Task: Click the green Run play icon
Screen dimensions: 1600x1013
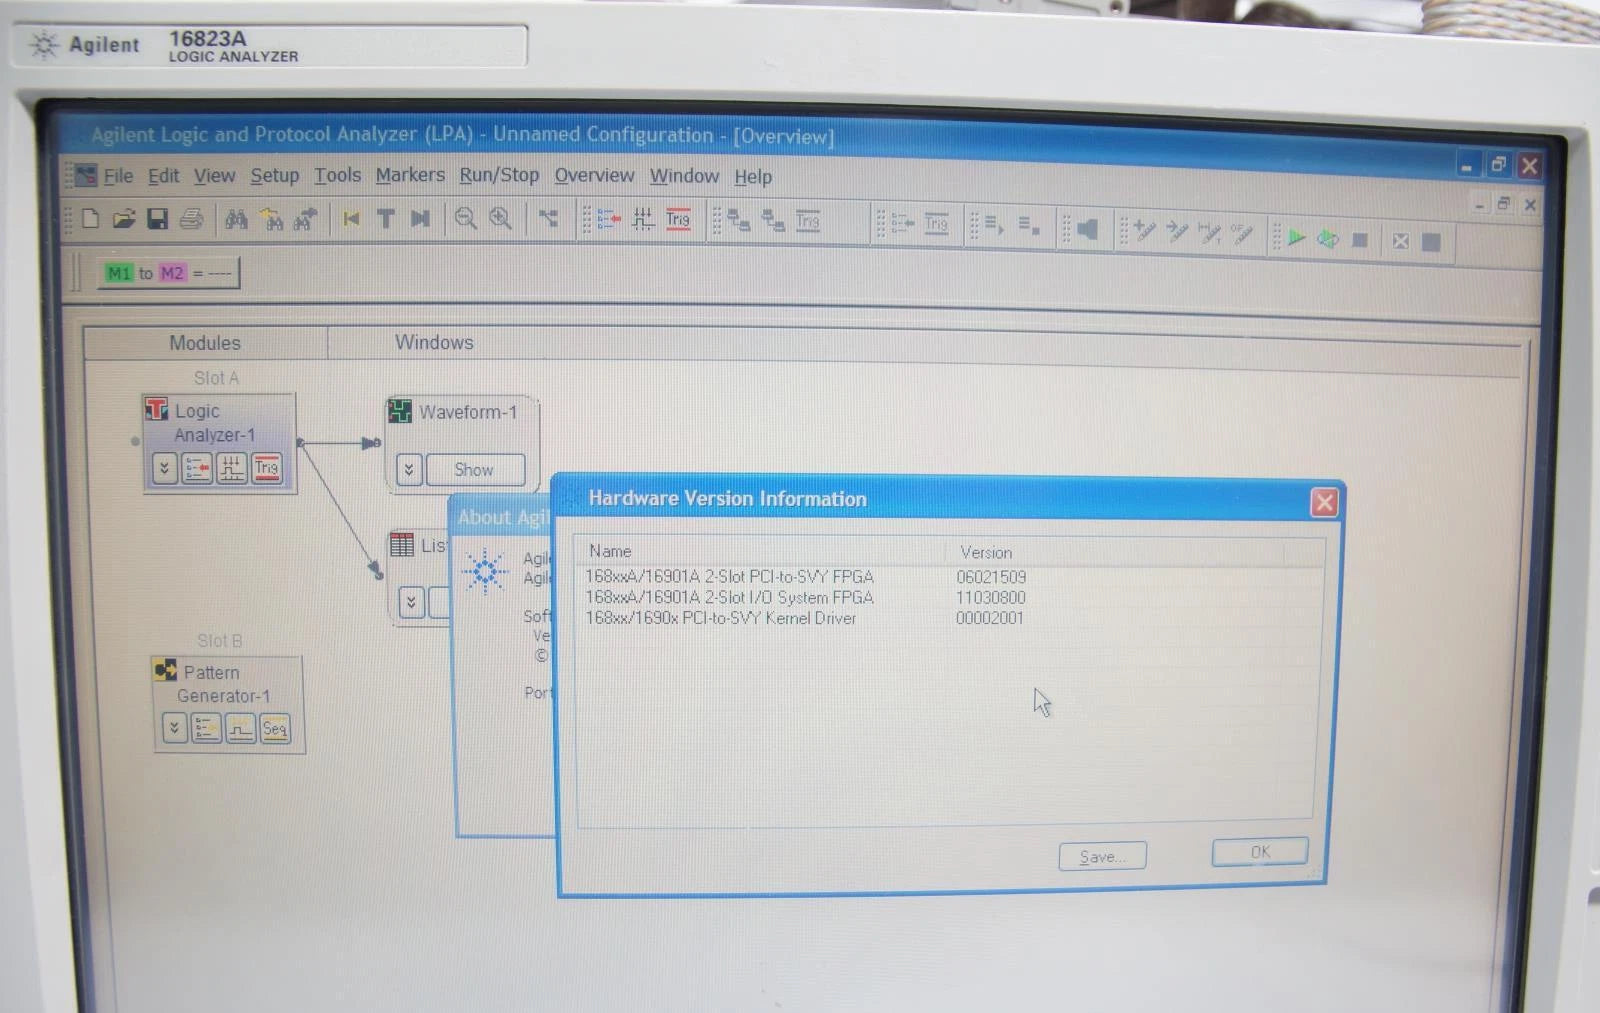Action: coord(1296,238)
